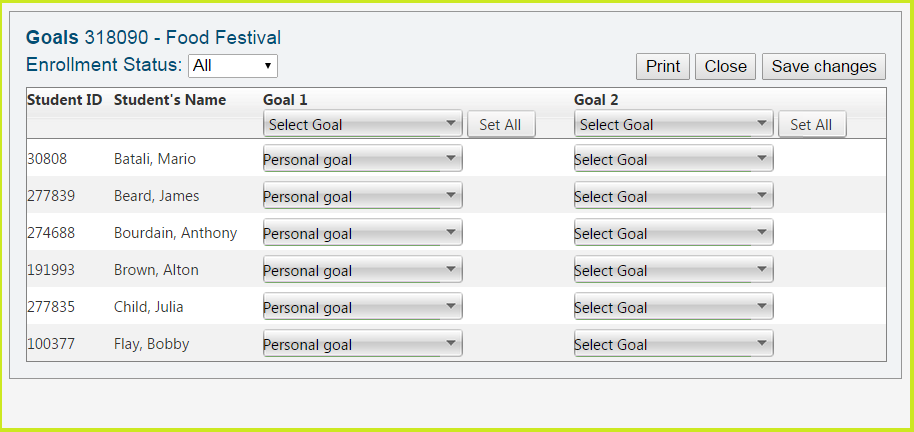Open Goal 1 dropdown for Flay, Bobby
The width and height of the screenshot is (914, 432).
pyautogui.click(x=362, y=345)
